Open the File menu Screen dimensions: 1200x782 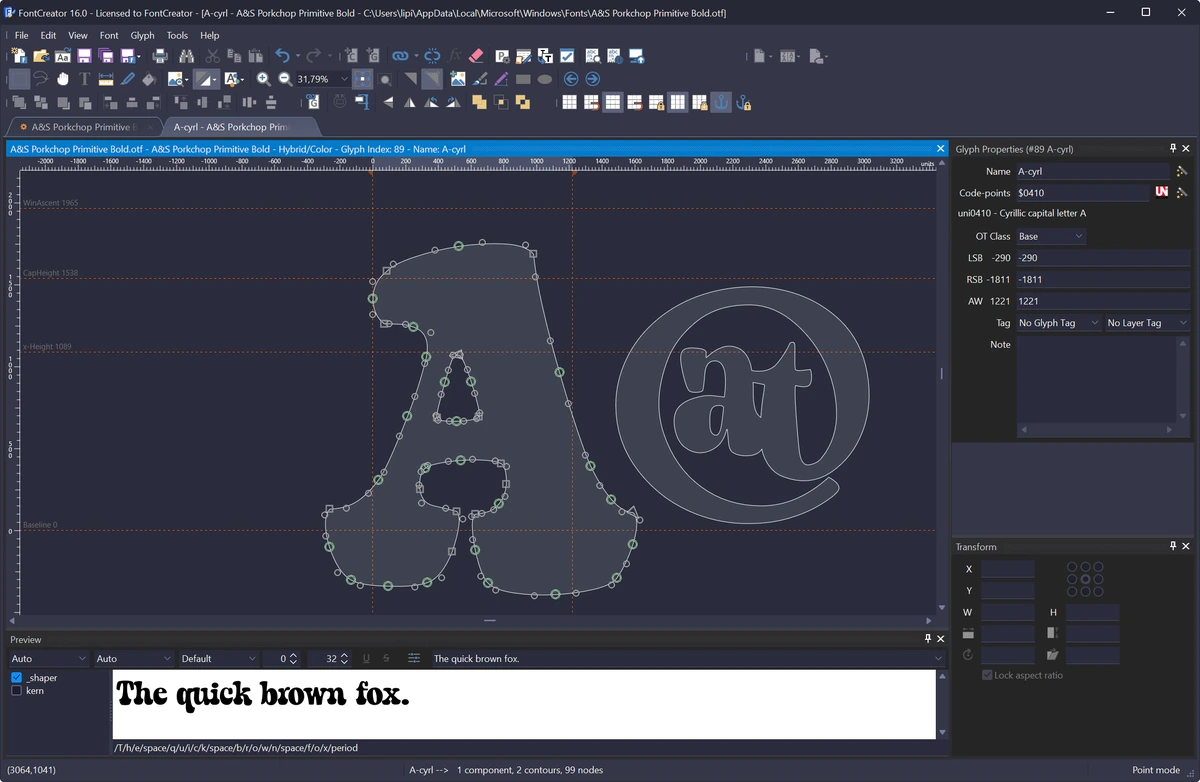21,35
